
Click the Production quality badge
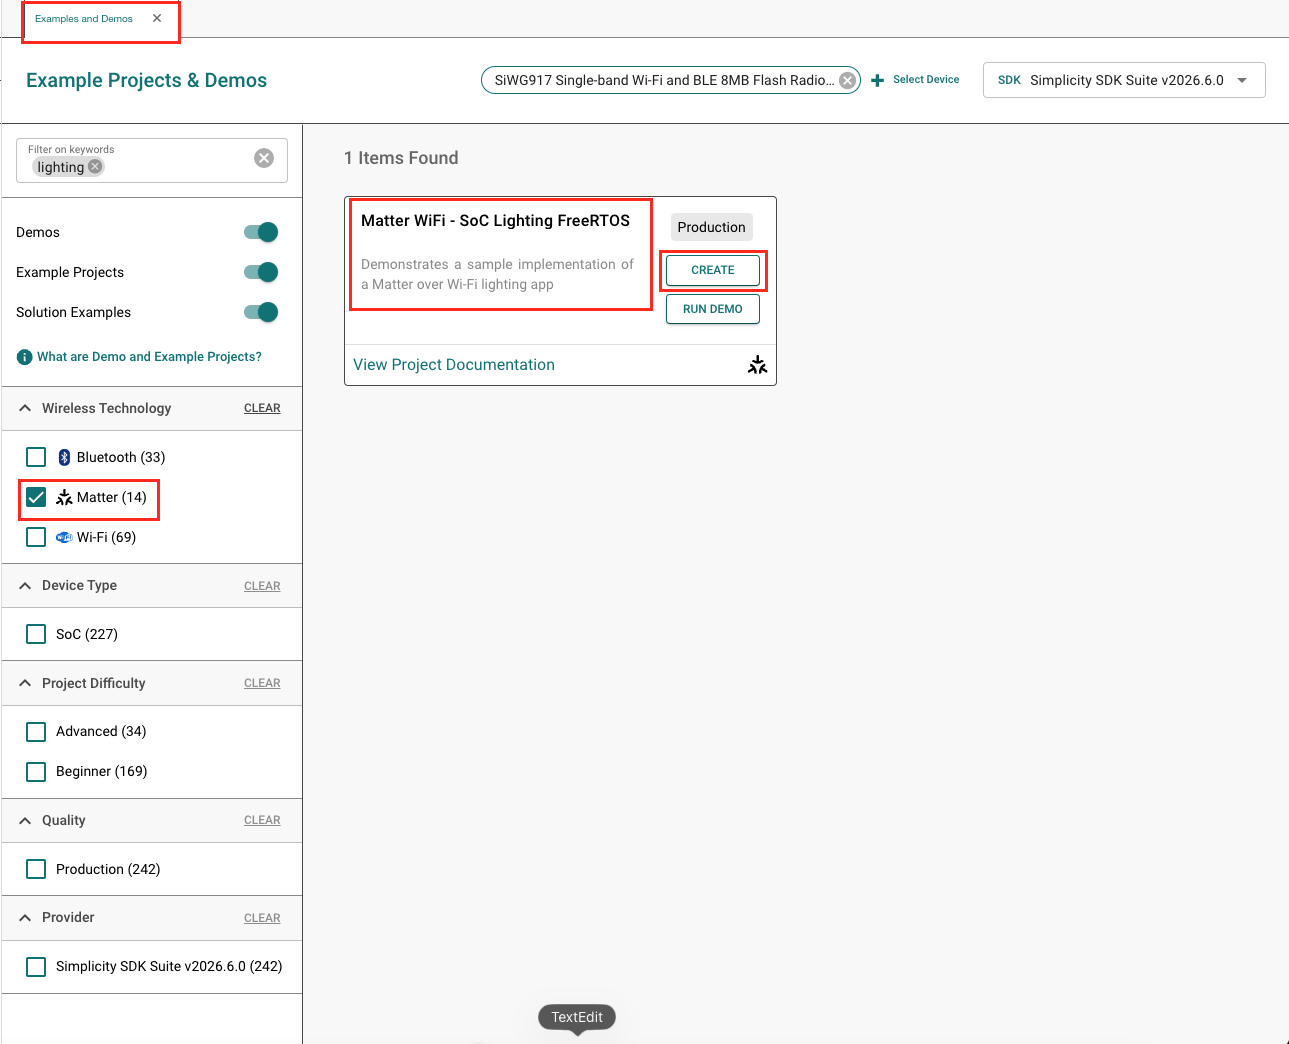coord(711,227)
